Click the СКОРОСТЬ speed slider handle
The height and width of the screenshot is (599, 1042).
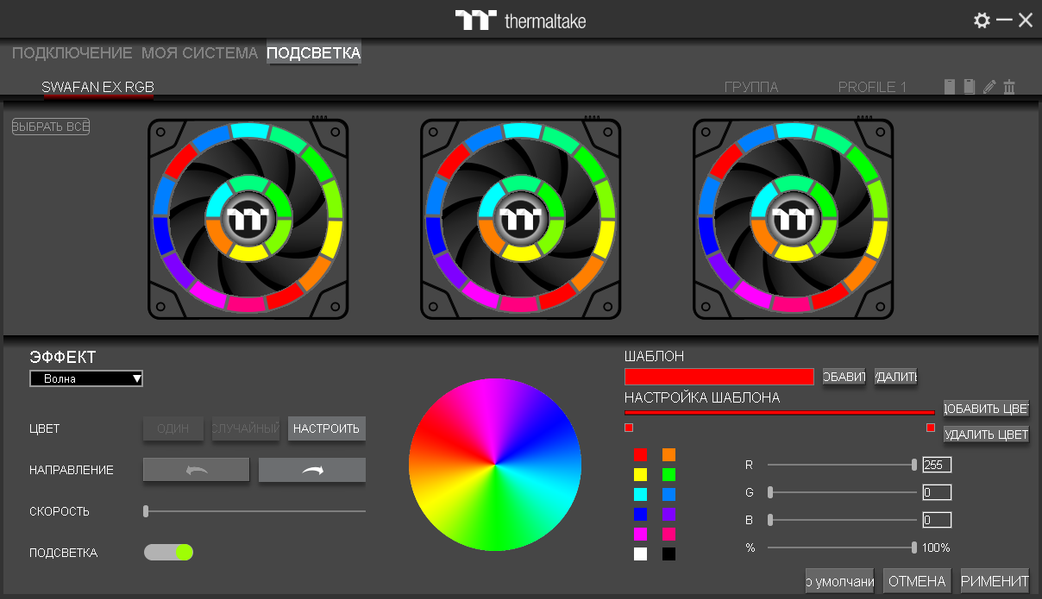click(x=146, y=511)
